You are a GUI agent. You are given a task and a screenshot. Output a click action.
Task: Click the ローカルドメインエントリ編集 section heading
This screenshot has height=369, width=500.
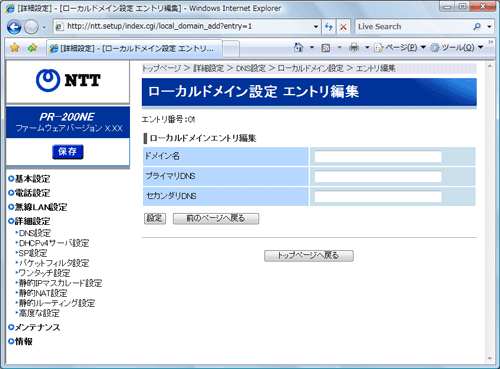203,138
